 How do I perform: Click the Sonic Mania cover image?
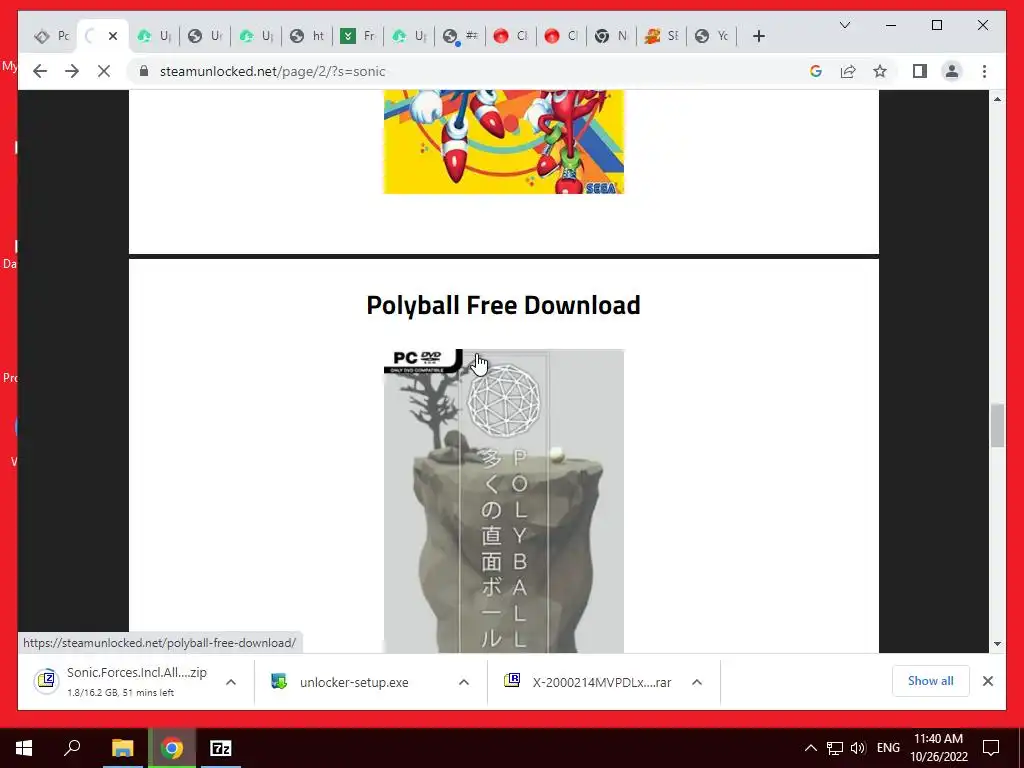point(504,142)
